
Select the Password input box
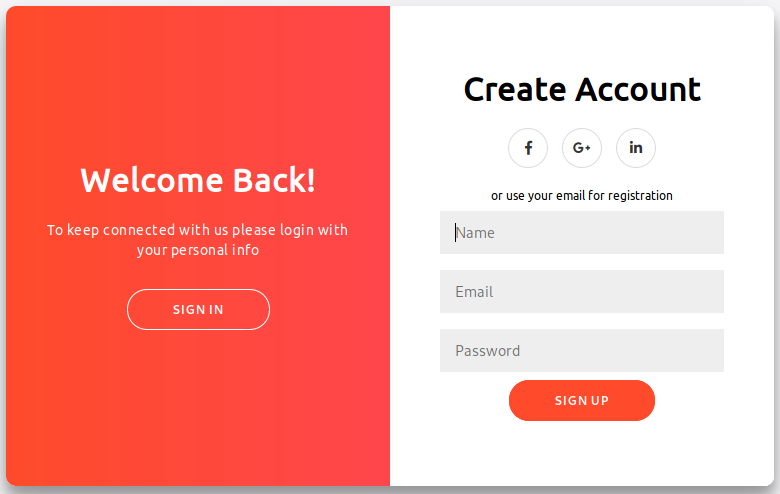(582, 351)
